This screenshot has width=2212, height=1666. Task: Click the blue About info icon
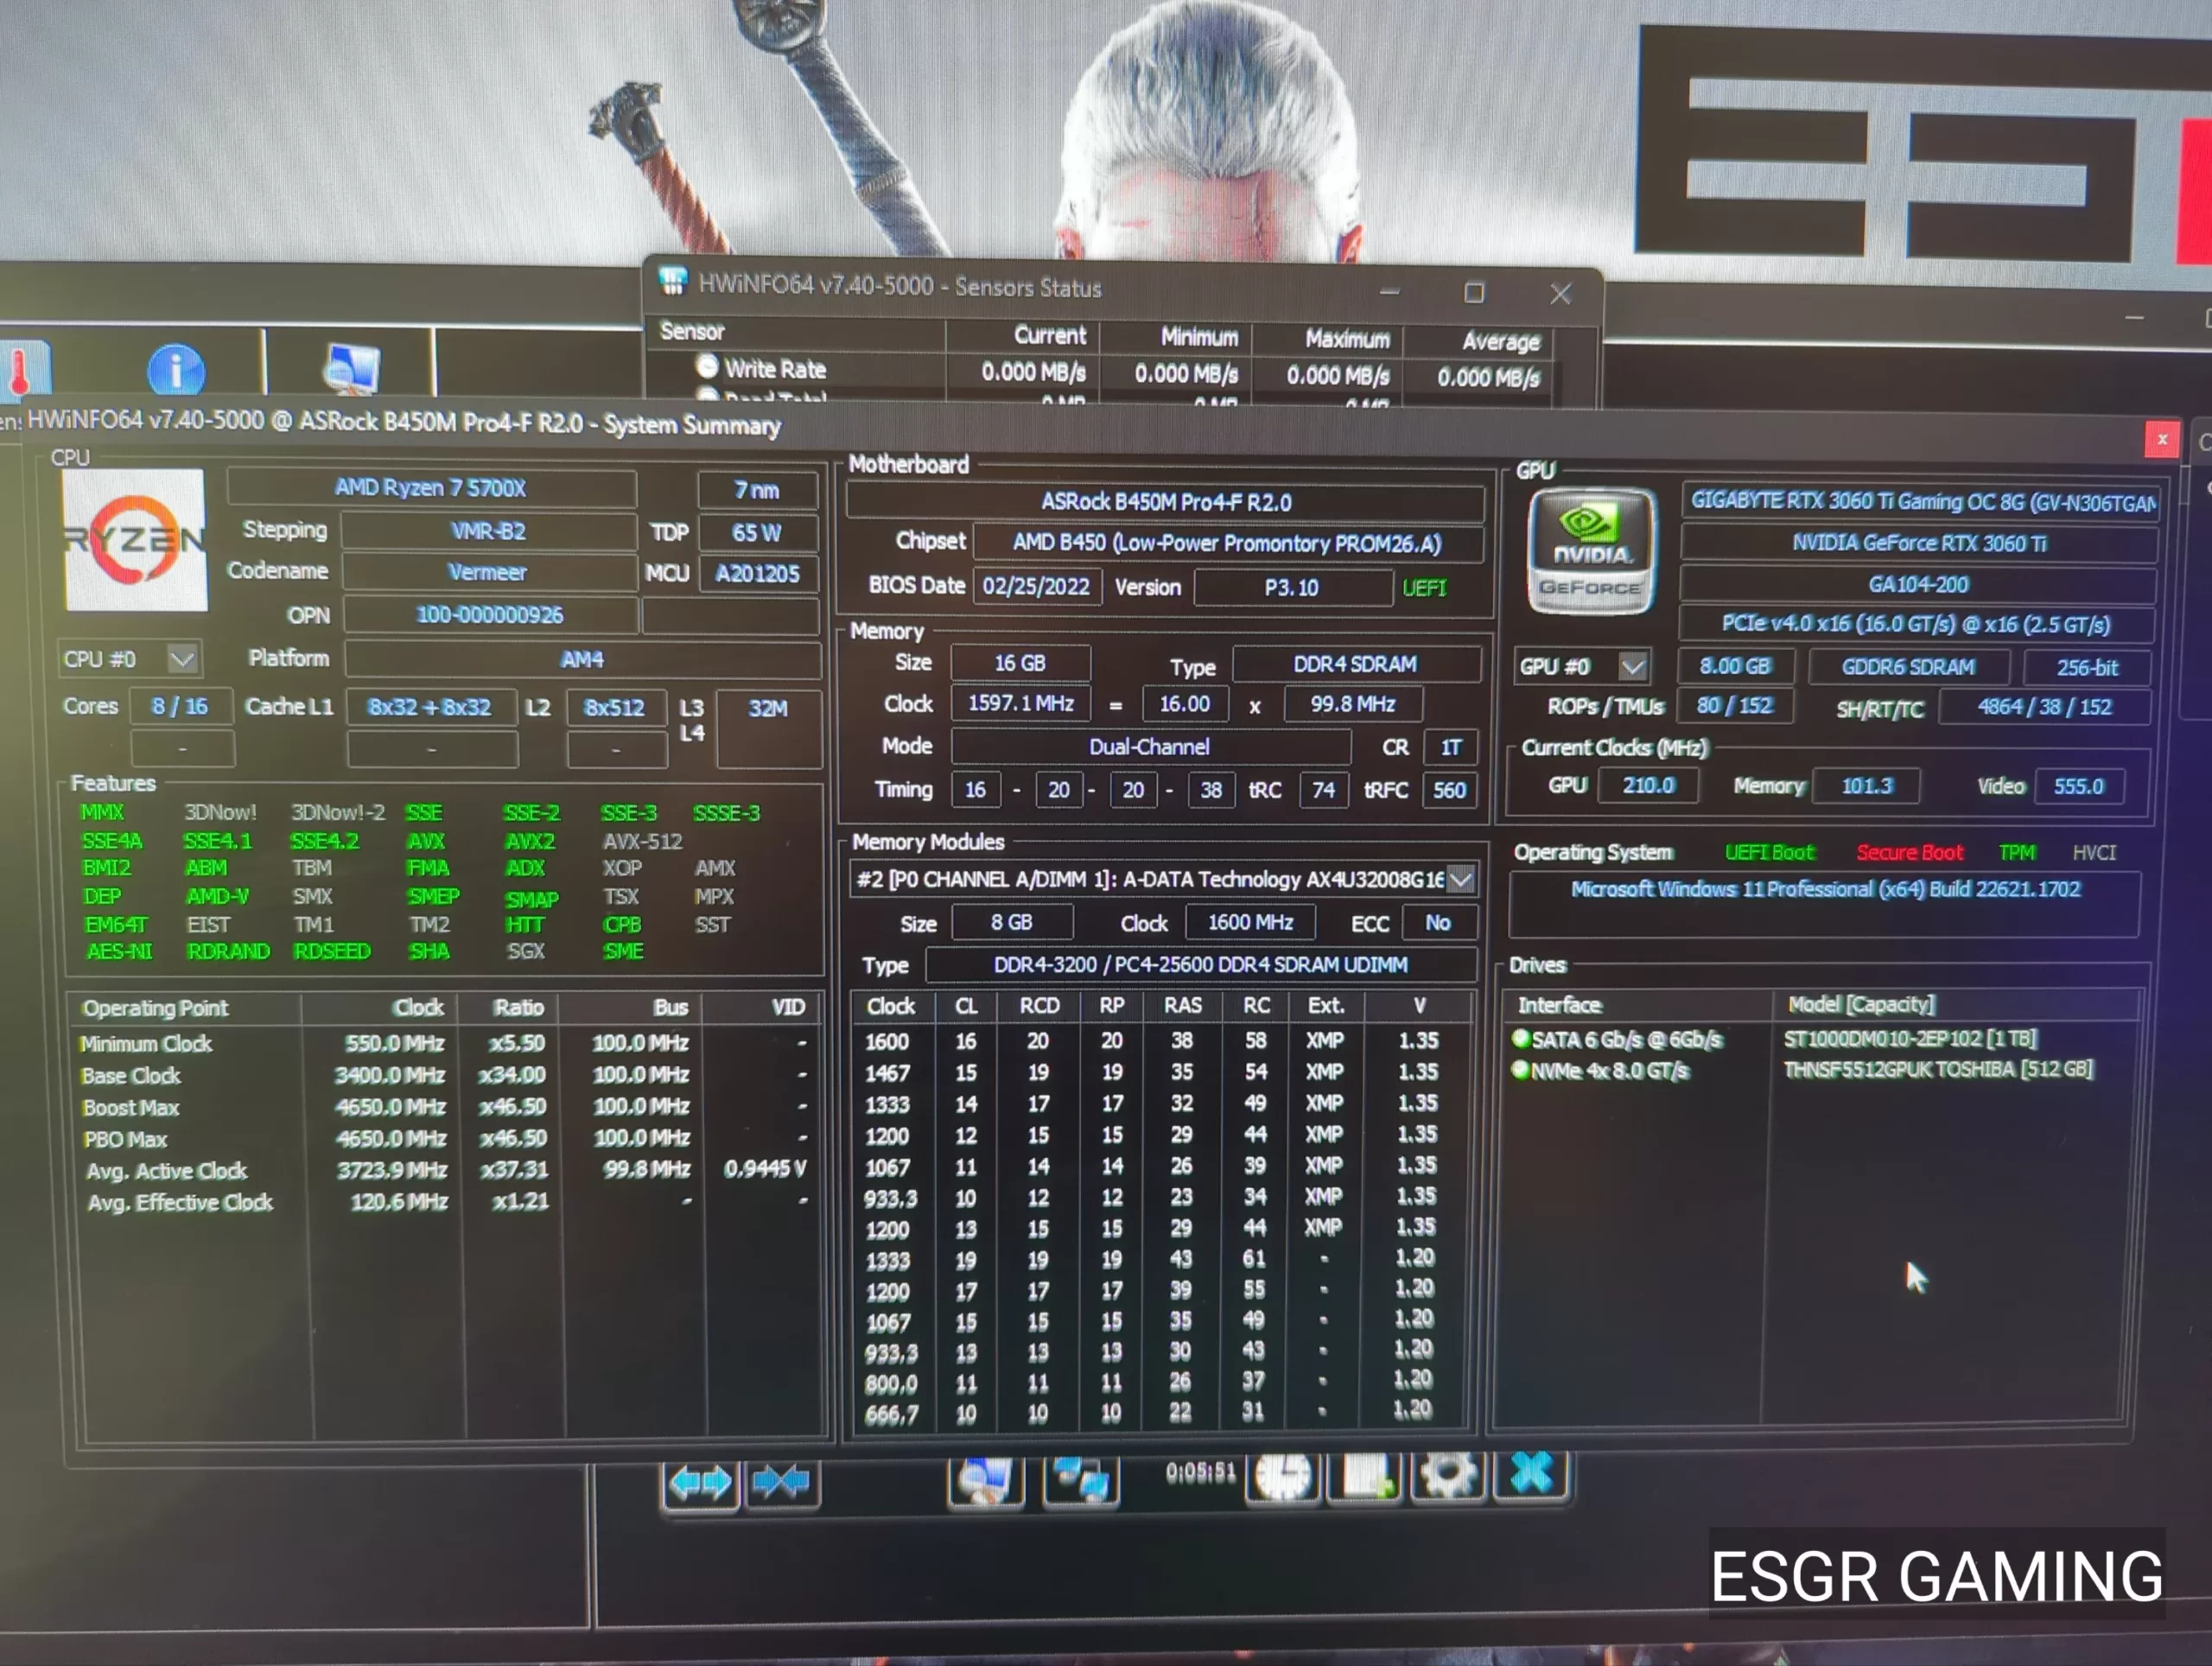coord(176,371)
